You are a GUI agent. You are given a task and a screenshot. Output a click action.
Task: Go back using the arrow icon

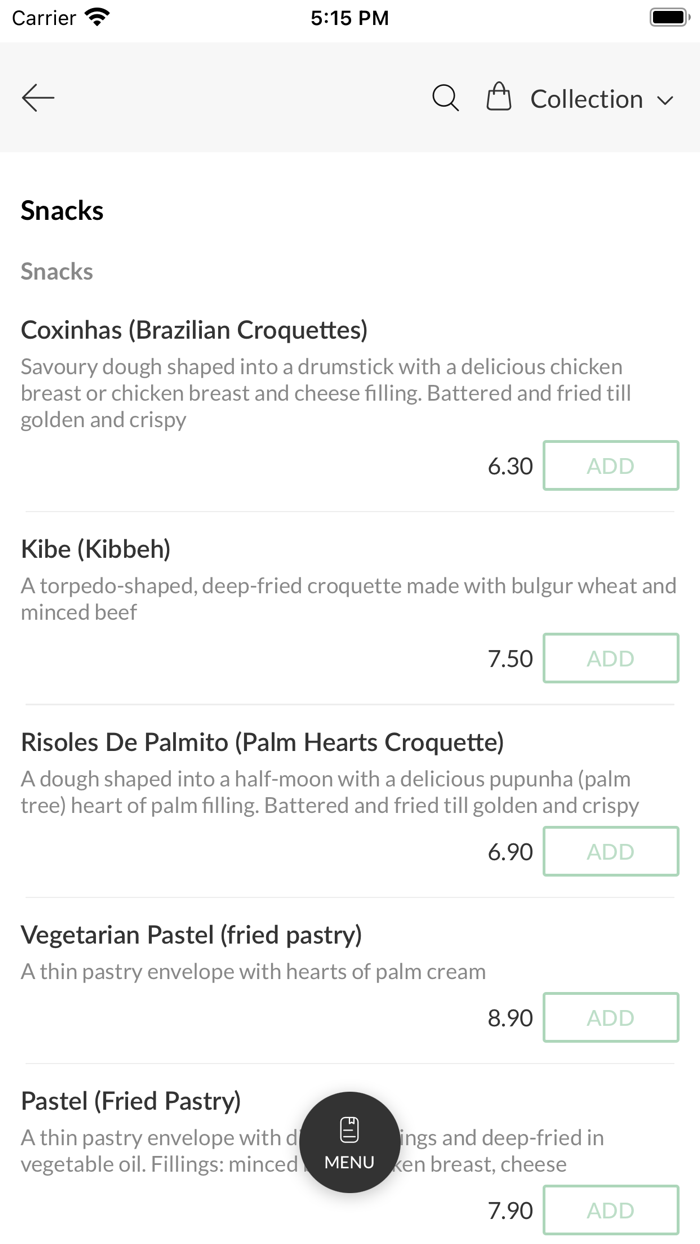[x=37, y=97]
